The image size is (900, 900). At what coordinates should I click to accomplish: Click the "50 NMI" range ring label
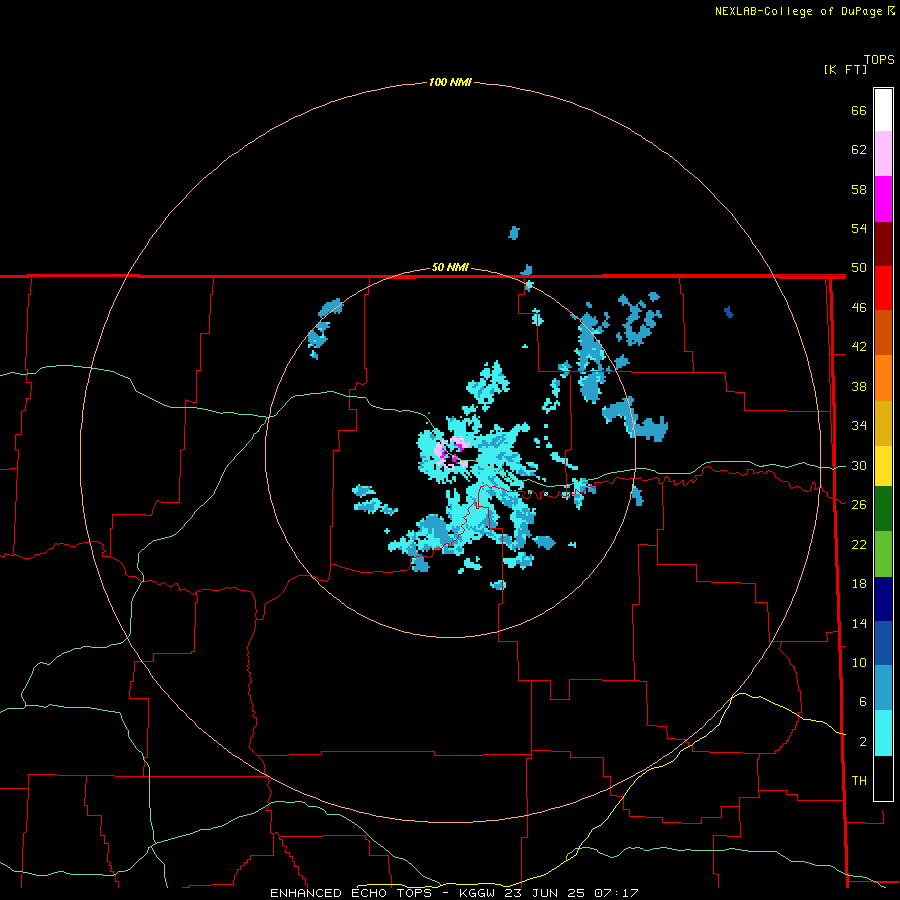pyautogui.click(x=450, y=267)
